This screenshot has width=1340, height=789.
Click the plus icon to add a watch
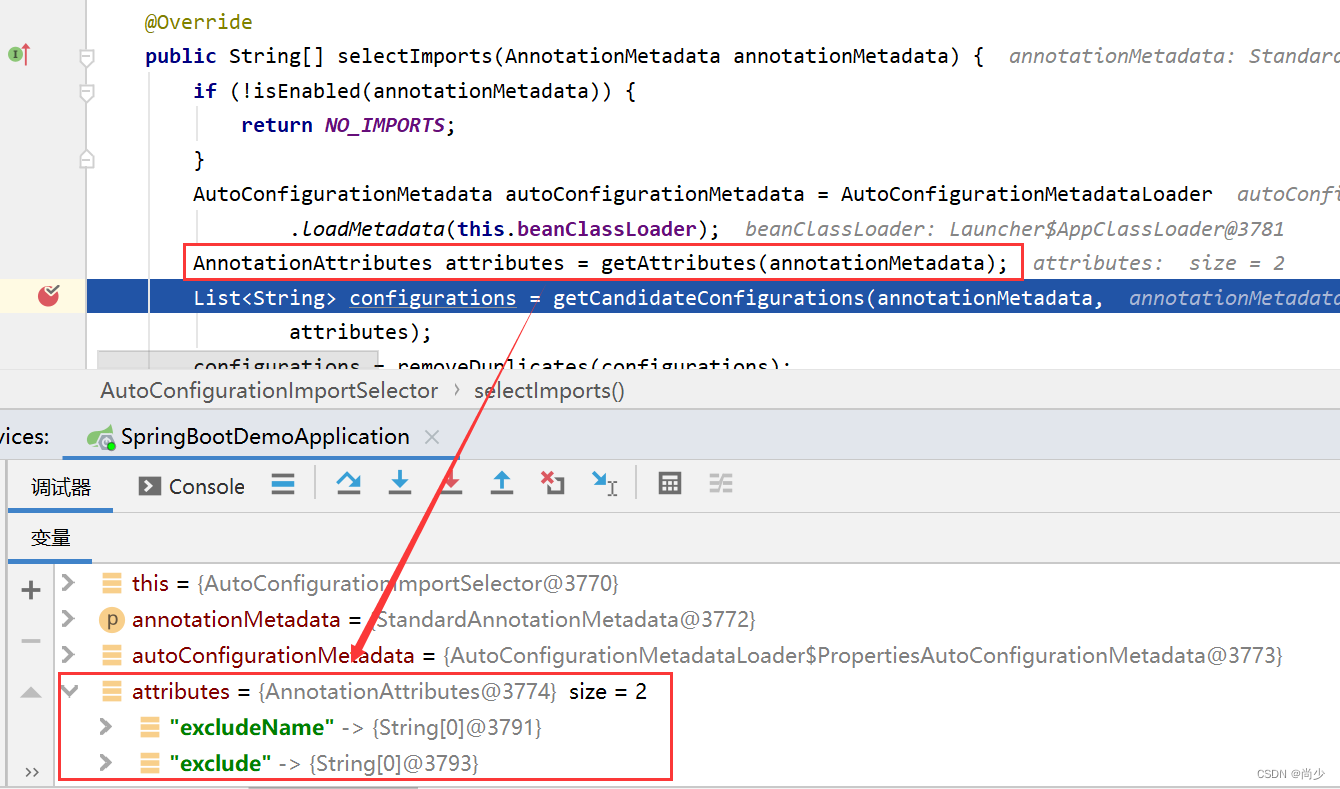pos(31,591)
